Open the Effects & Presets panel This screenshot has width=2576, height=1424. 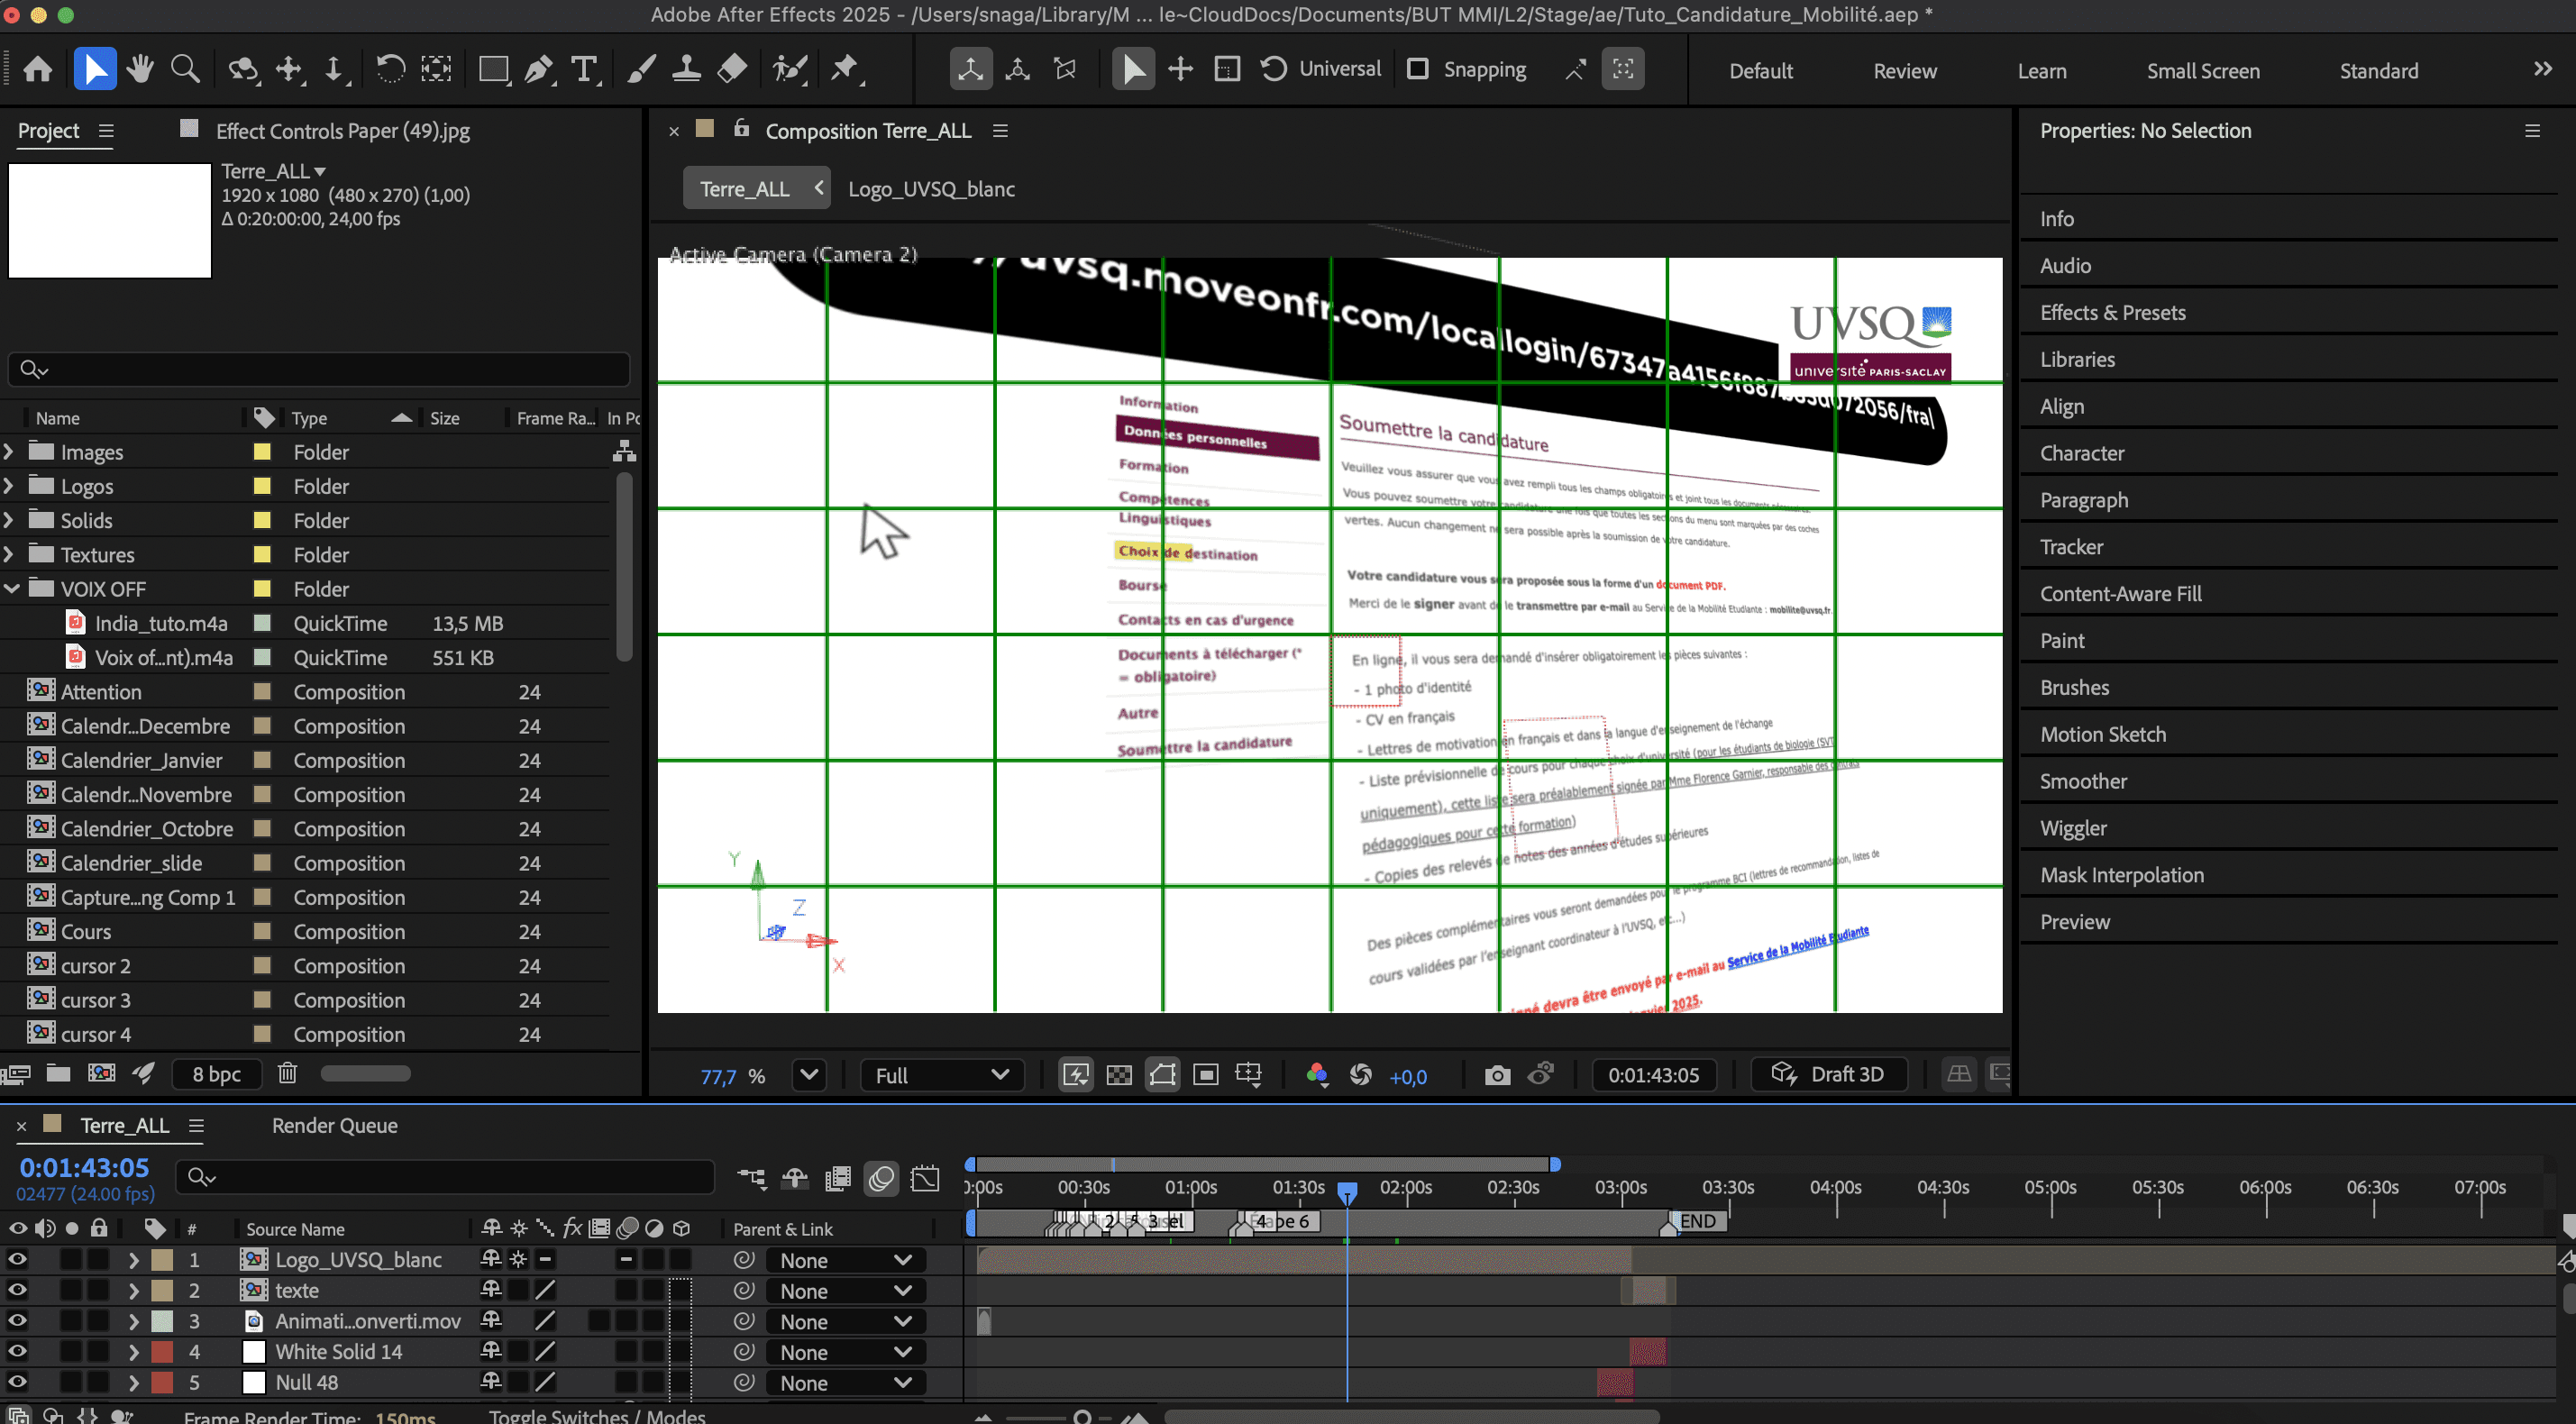pos(2112,312)
